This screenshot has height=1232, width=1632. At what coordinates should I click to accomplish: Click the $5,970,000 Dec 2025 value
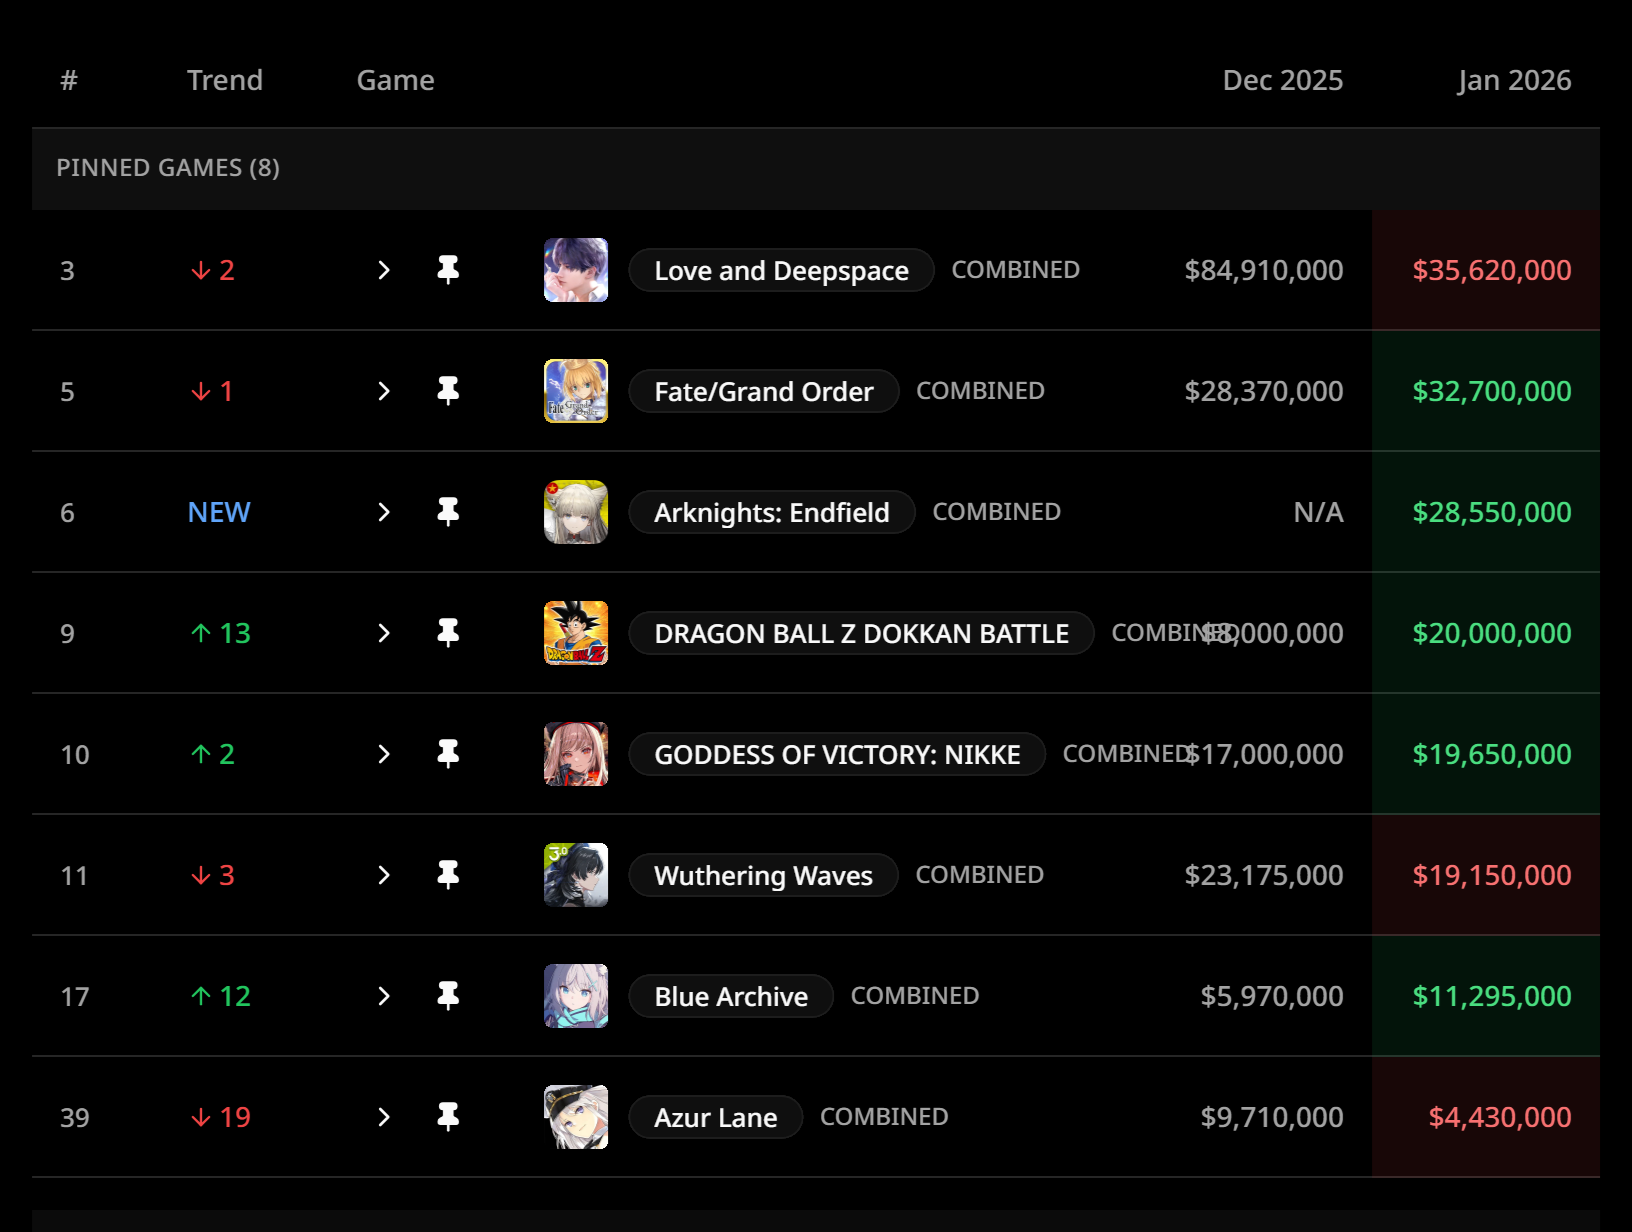pyautogui.click(x=1272, y=996)
